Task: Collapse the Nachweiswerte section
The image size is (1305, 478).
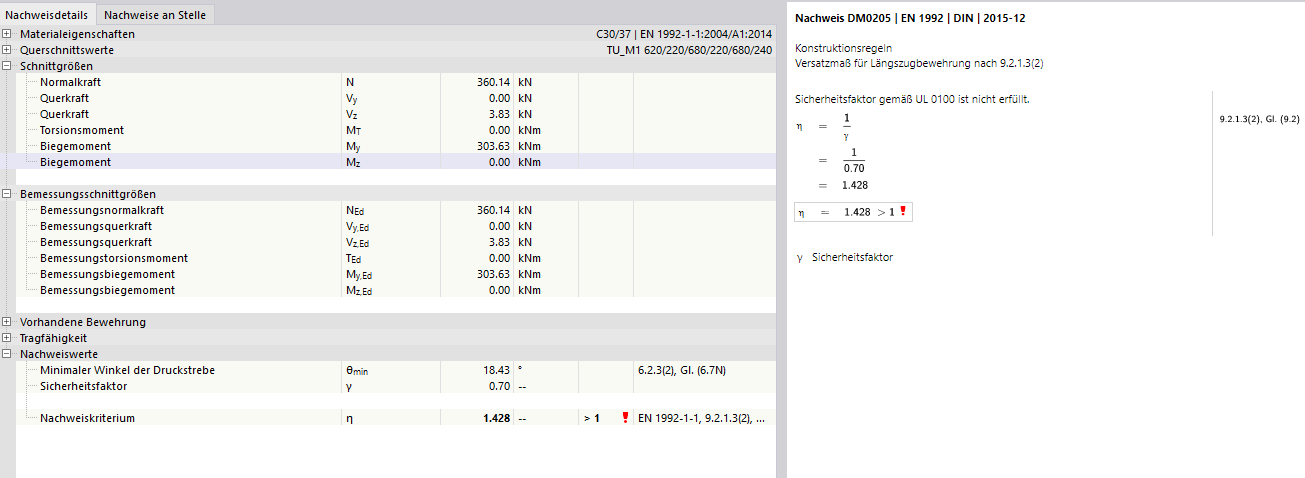Action: 8,354
